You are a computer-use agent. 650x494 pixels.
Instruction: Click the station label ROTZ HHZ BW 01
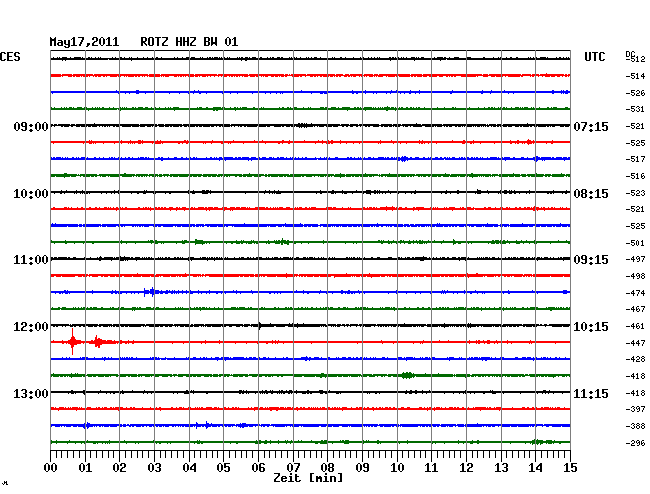point(189,42)
